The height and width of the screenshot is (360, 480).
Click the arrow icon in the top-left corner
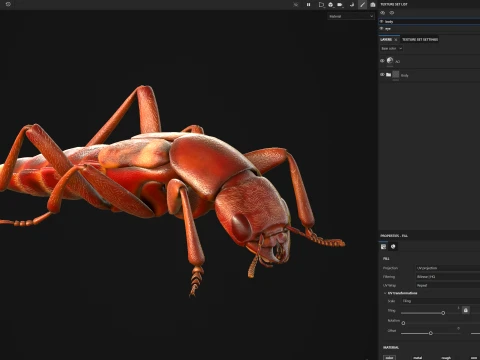point(8,4)
